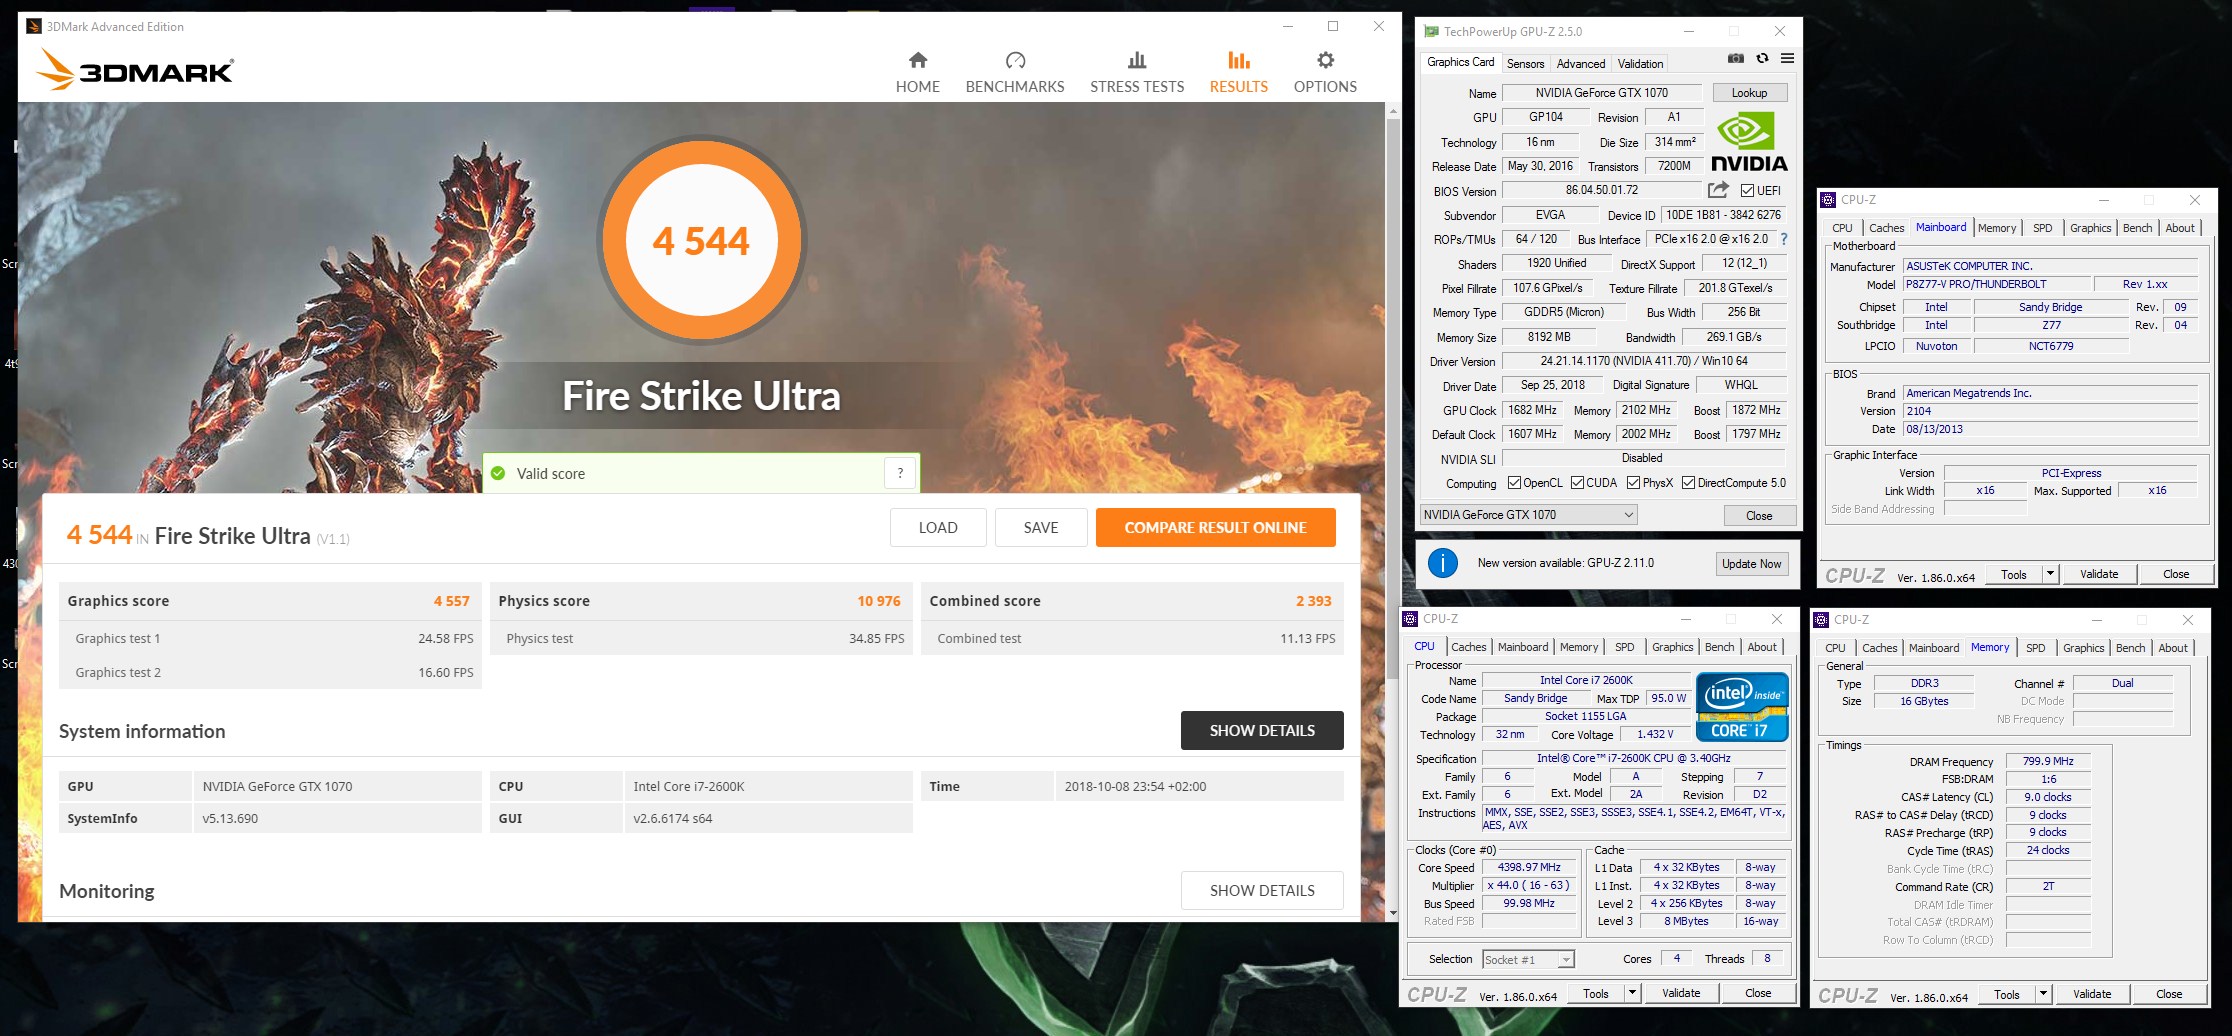Expand Tools dropdown arrow in CPU-Z Memory window

pos(2043,994)
